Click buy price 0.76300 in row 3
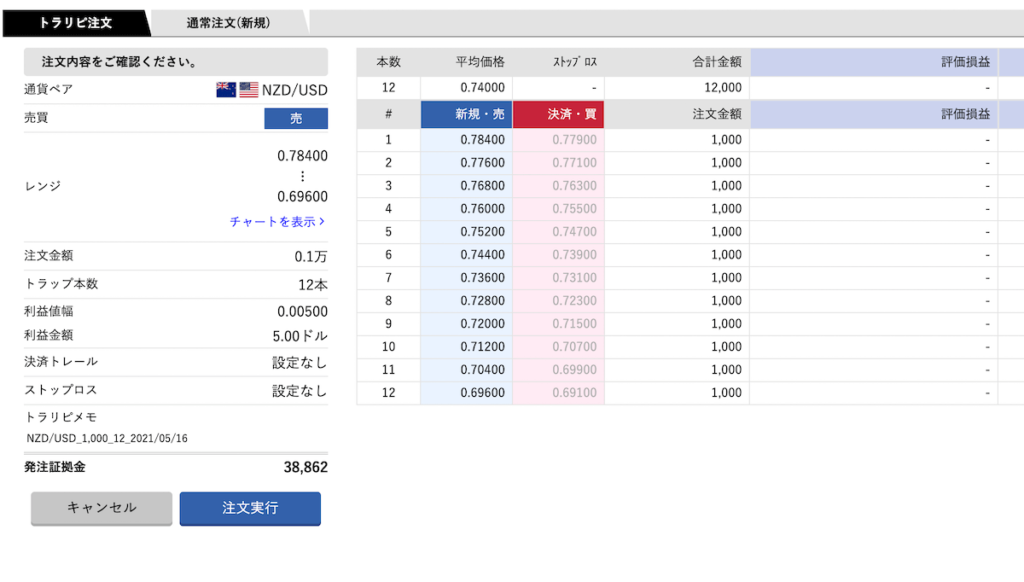1024x582 pixels. [x=574, y=186]
